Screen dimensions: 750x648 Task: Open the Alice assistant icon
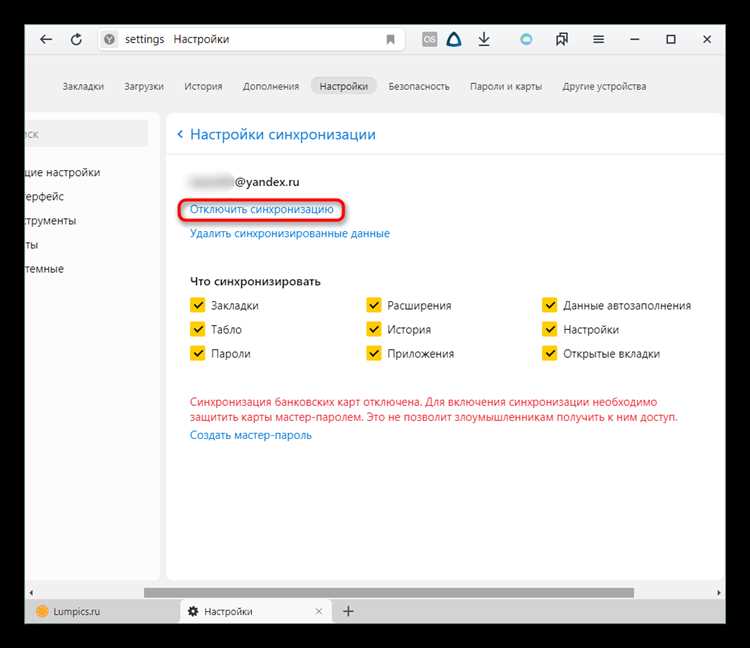click(x=454, y=39)
